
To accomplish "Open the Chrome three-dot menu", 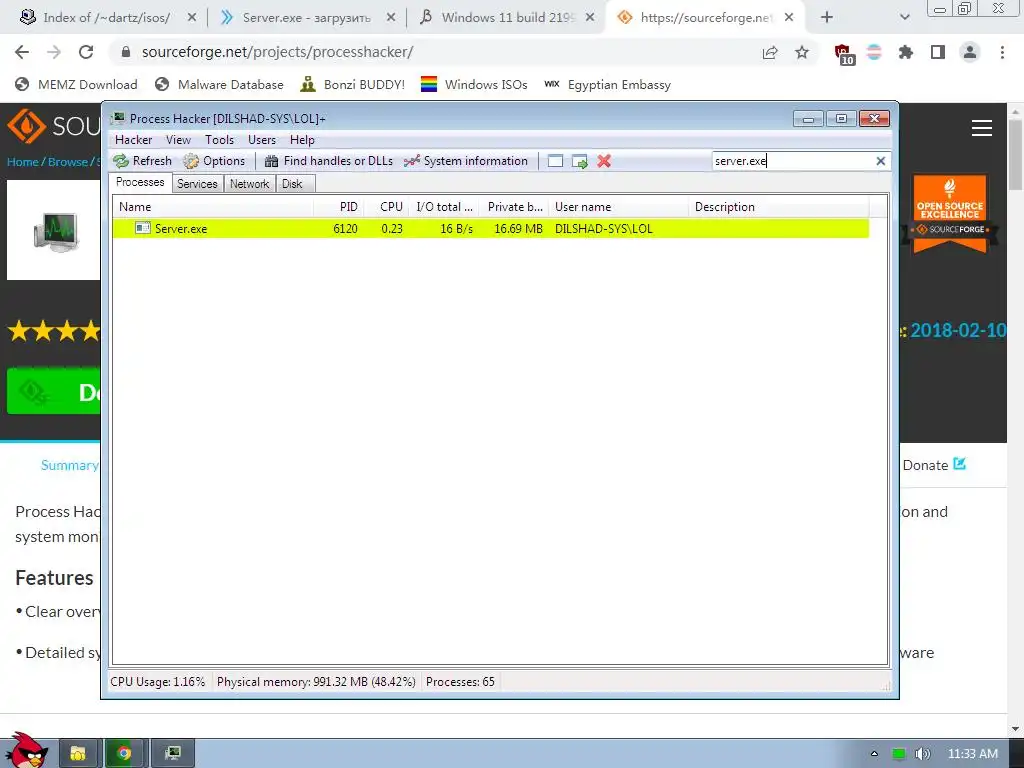I will pyautogui.click(x=1002, y=52).
